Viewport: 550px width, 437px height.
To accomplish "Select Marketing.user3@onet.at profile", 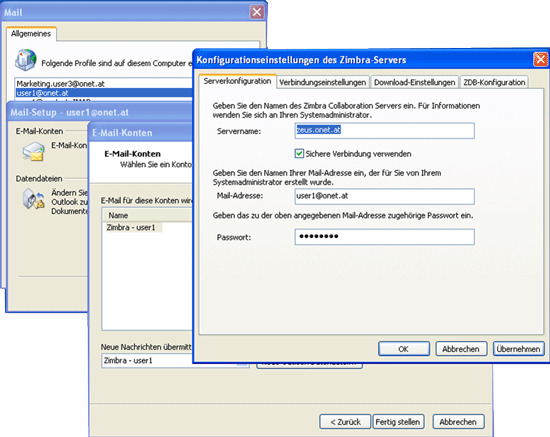I will (103, 83).
